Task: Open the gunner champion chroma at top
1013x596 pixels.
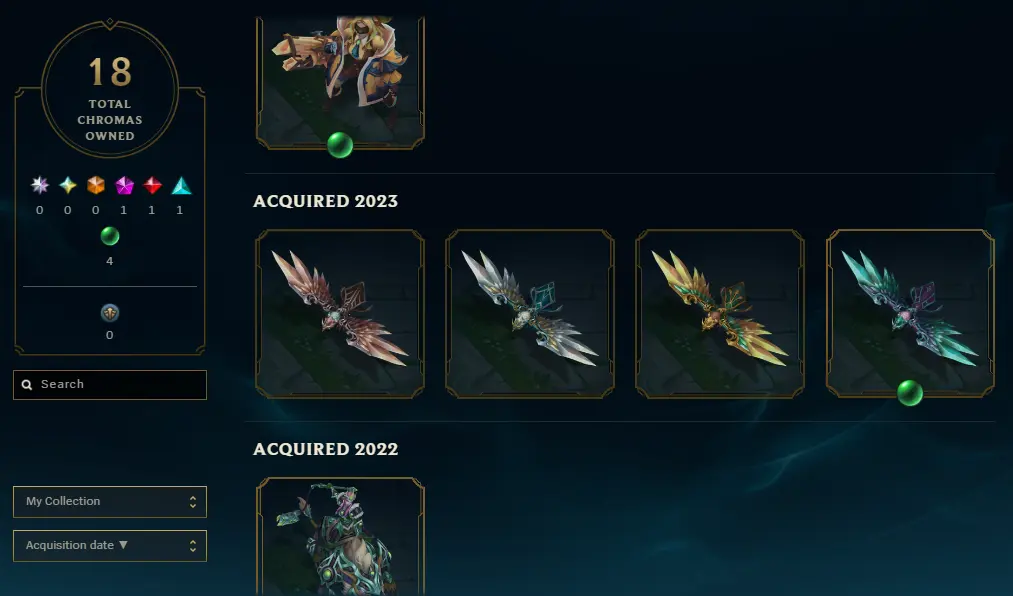Action: [340, 83]
